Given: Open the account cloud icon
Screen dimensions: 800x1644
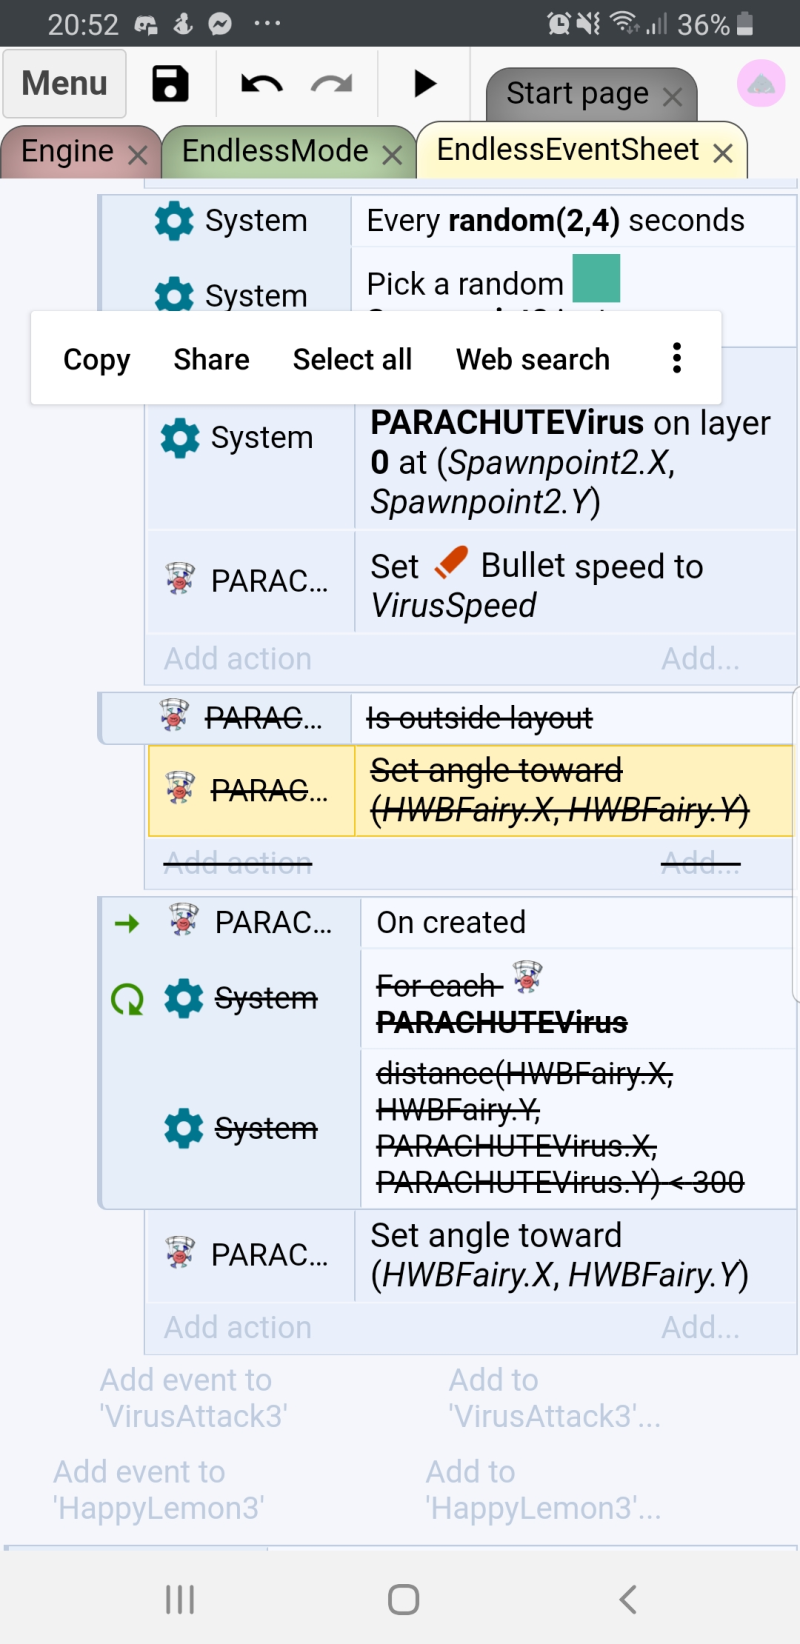Looking at the screenshot, I should click(761, 84).
